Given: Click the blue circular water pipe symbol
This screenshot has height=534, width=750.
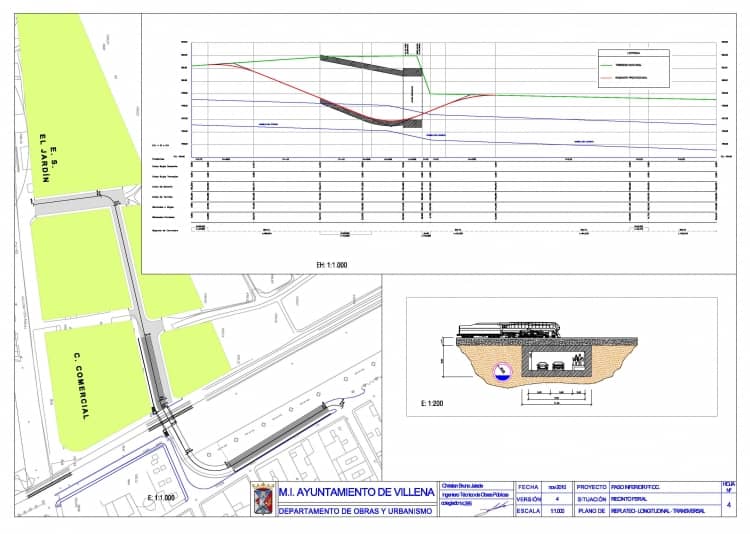Looking at the screenshot, I should [501, 372].
